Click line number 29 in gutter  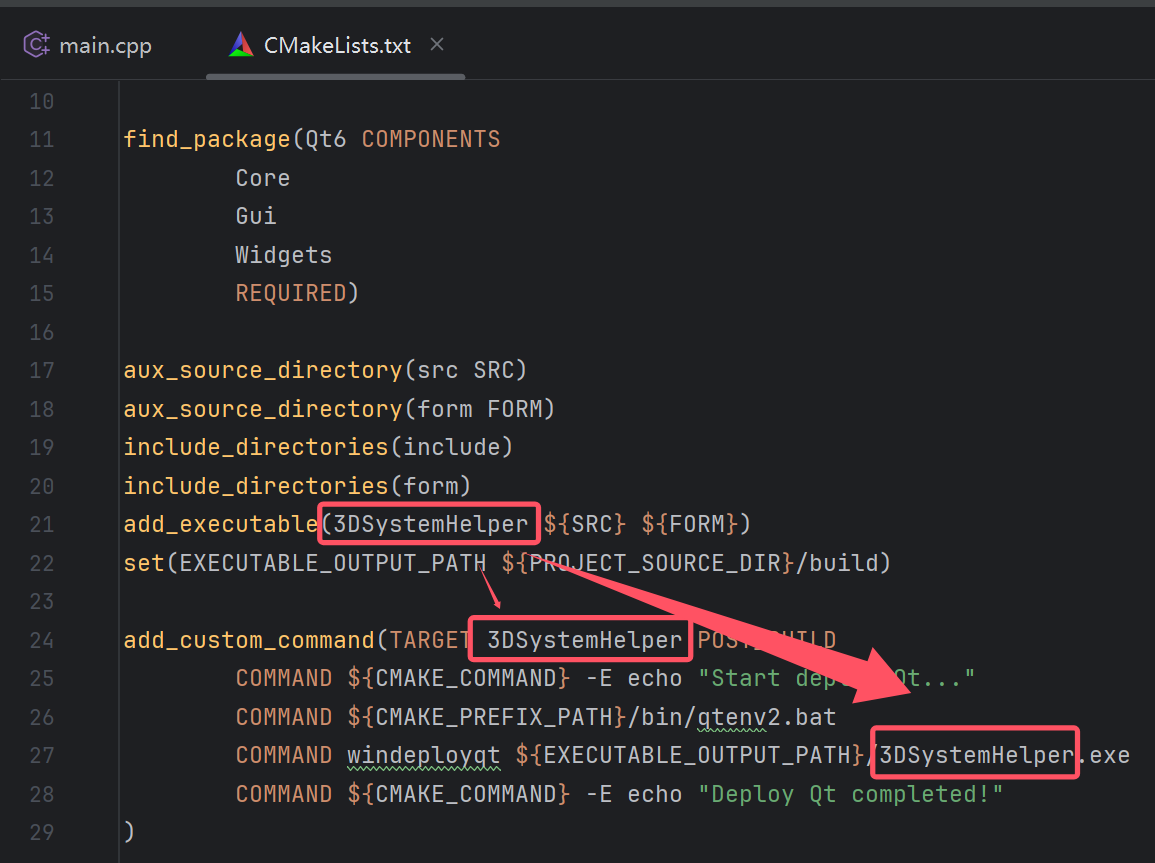[x=41, y=832]
